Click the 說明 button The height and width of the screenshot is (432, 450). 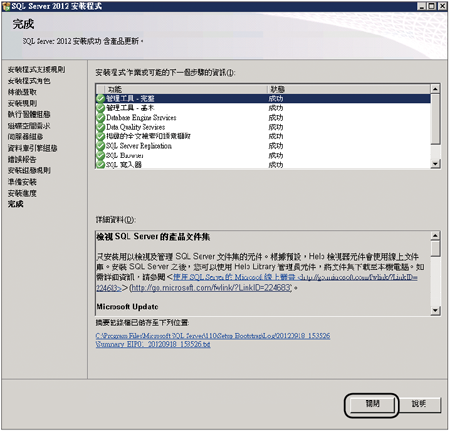pos(419,405)
